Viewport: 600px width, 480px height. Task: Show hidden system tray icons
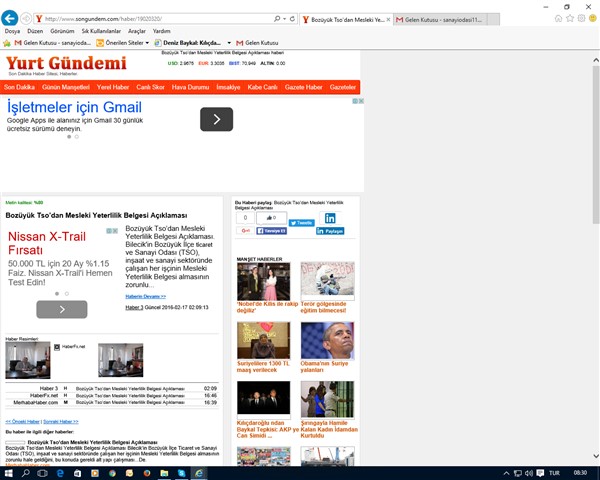(506, 473)
